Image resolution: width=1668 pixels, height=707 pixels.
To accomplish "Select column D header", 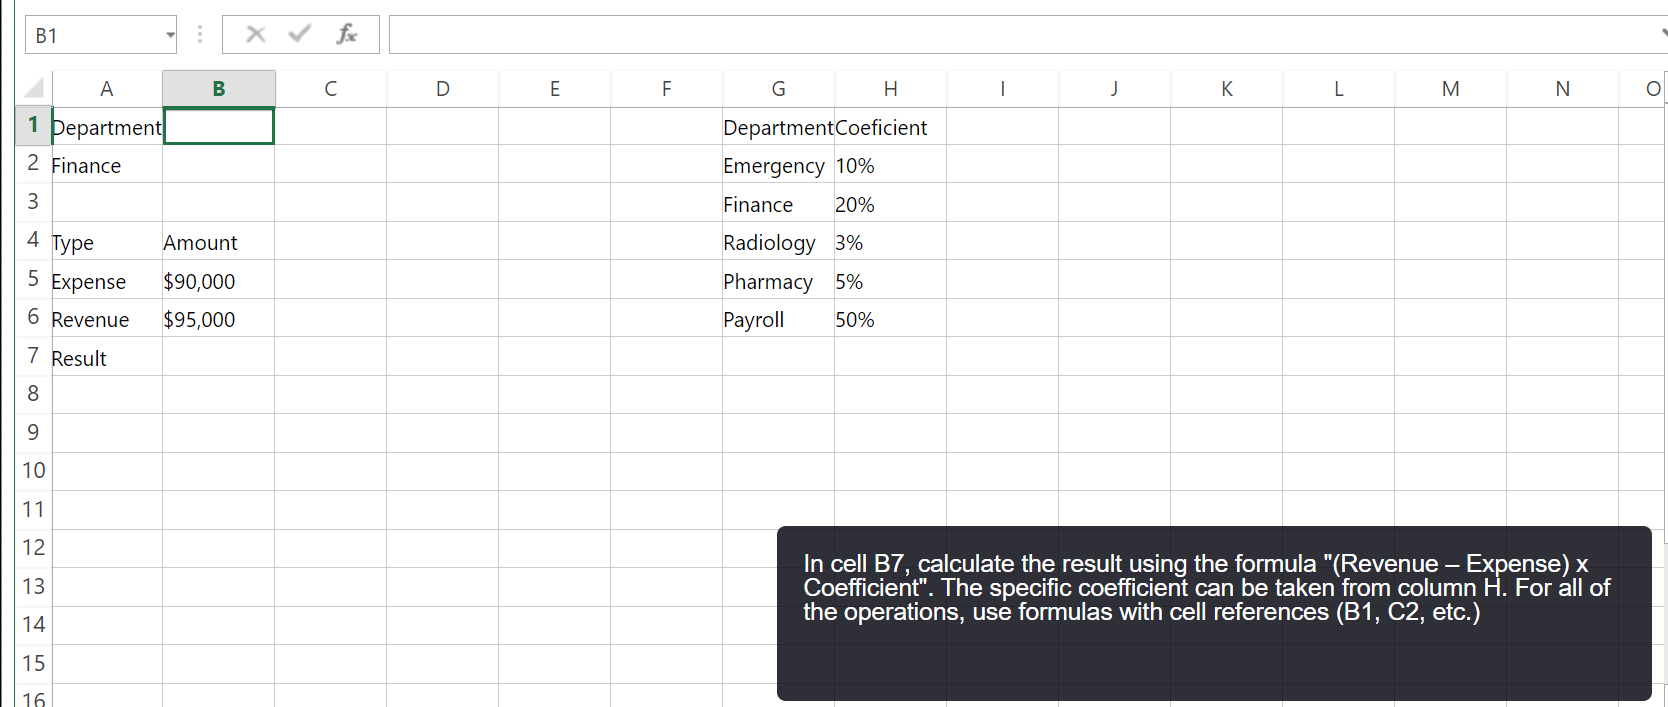I will click(443, 88).
